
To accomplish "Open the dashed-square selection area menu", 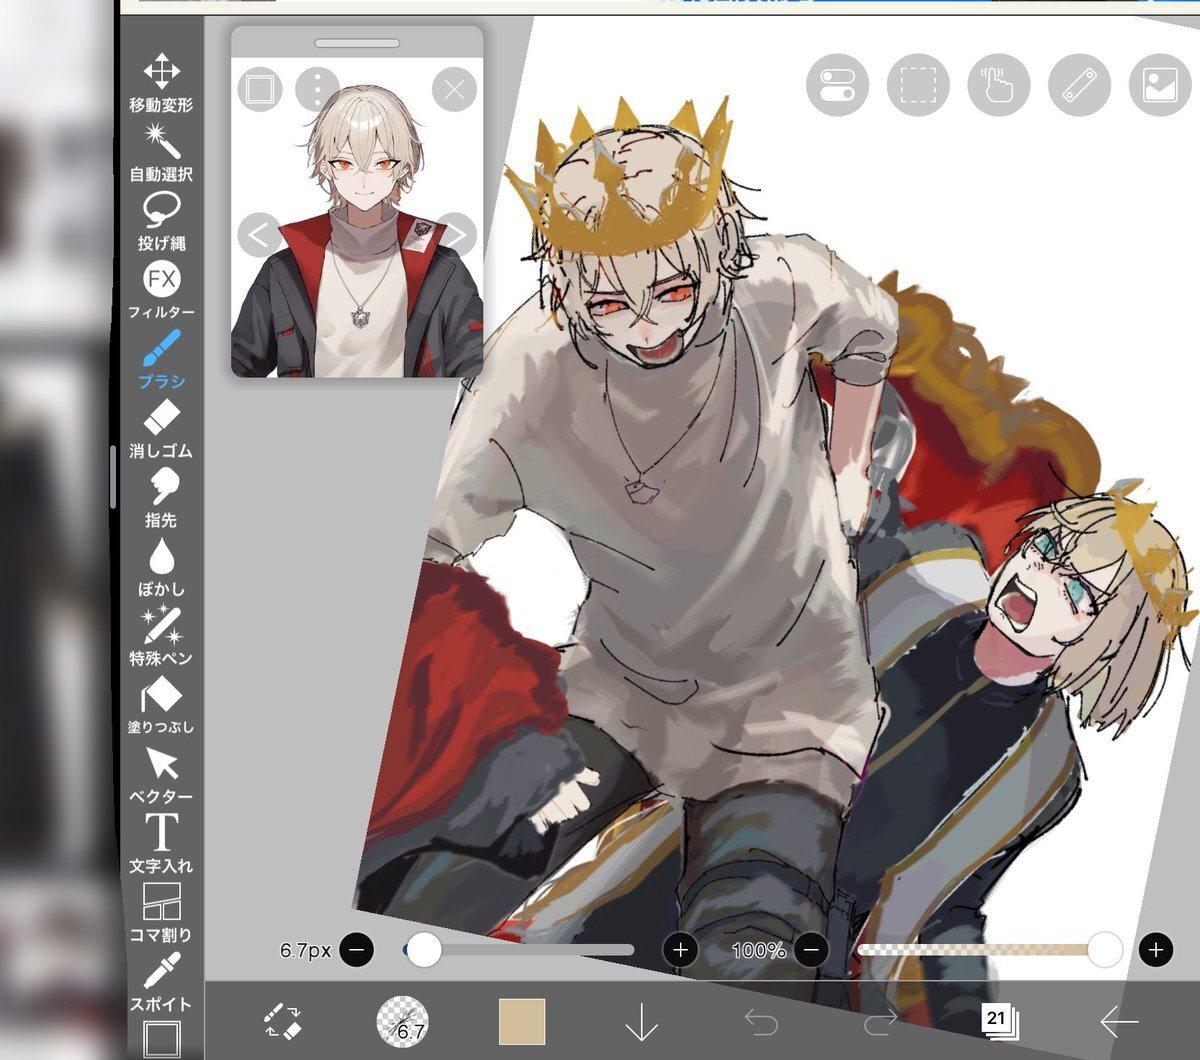I will pyautogui.click(x=918, y=85).
